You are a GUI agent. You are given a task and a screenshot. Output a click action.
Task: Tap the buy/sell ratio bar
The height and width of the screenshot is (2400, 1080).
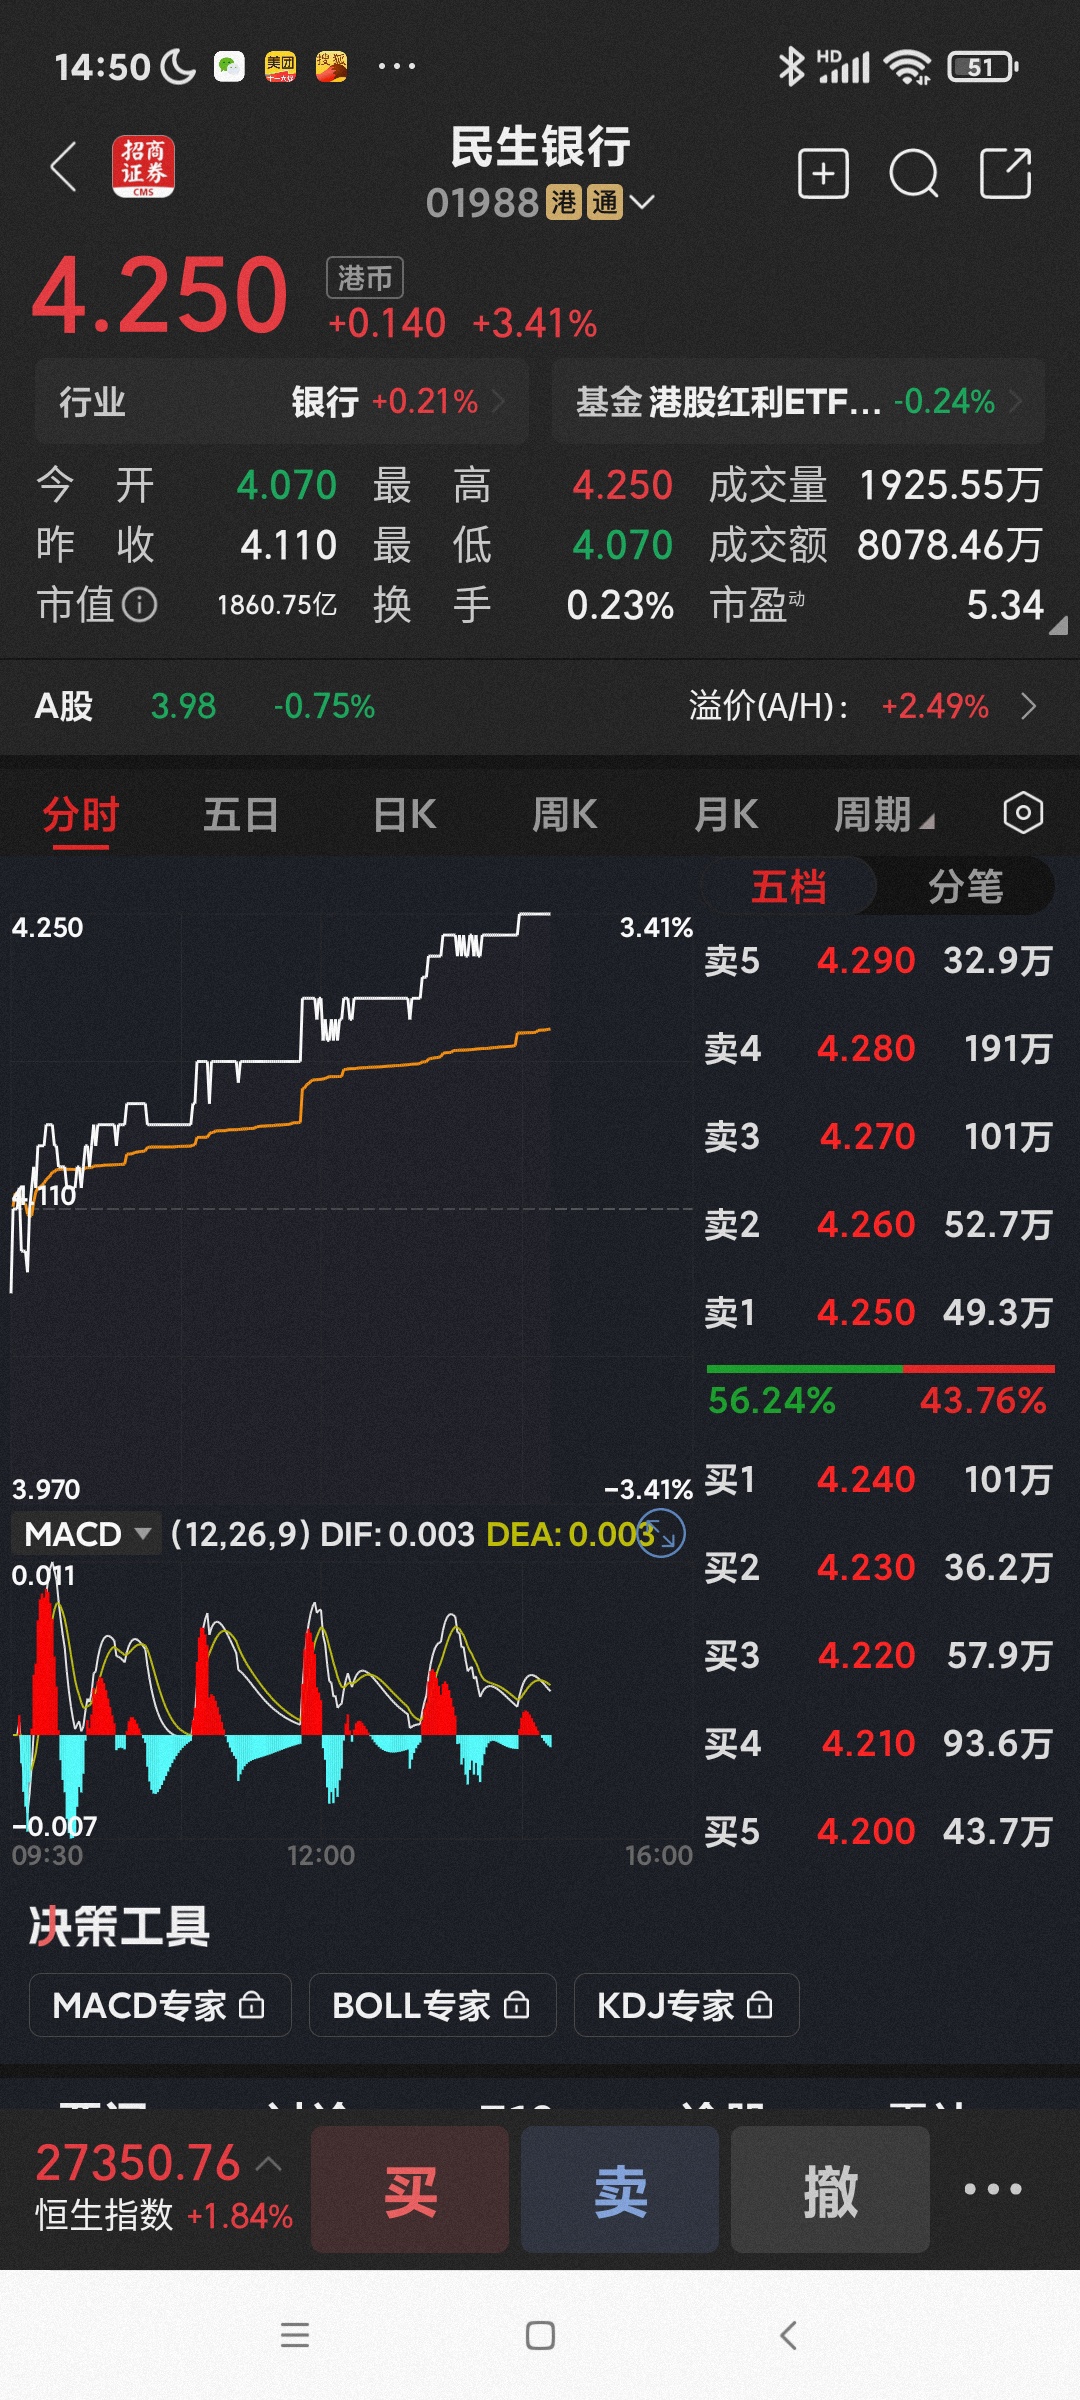(x=880, y=1369)
